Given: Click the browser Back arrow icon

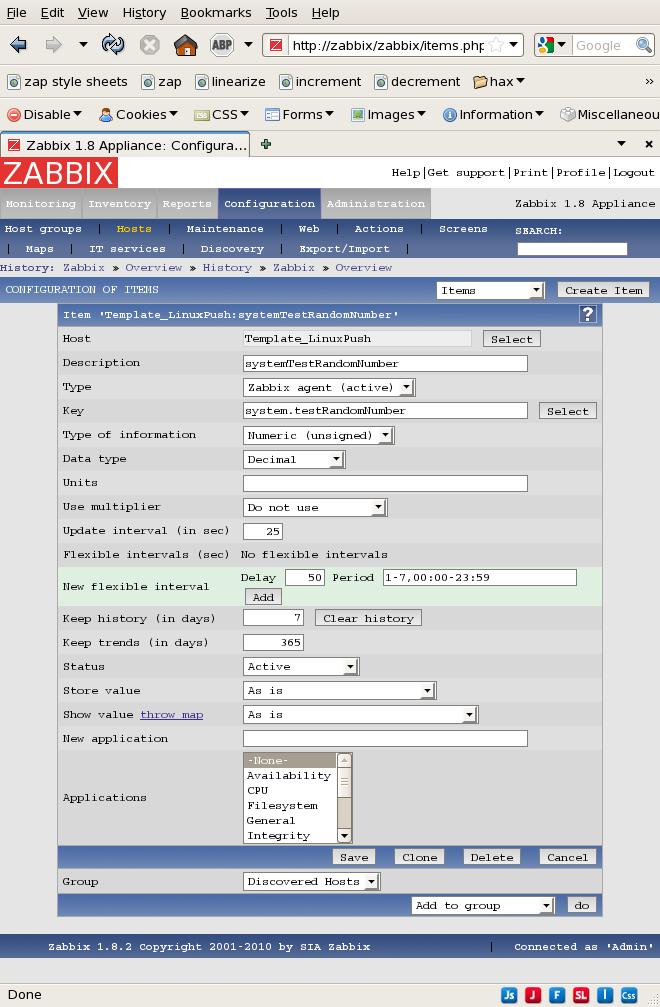Looking at the screenshot, I should pyautogui.click(x=19, y=45).
